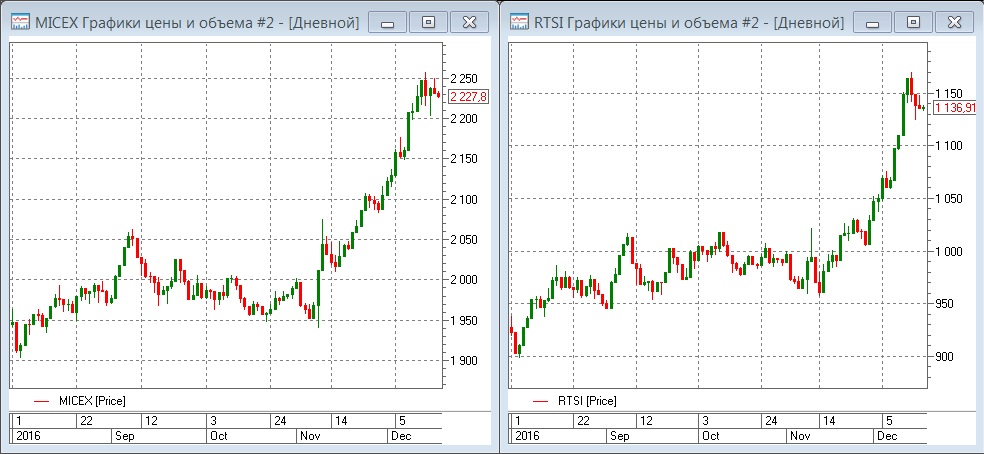
Task: Click the RTSI current price label 1 136,91
Action: (x=956, y=107)
